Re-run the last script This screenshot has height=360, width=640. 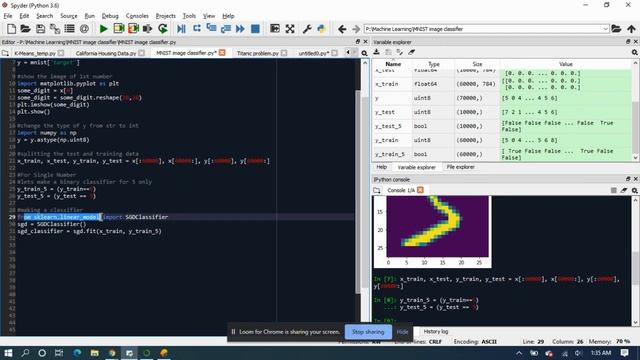163,29
